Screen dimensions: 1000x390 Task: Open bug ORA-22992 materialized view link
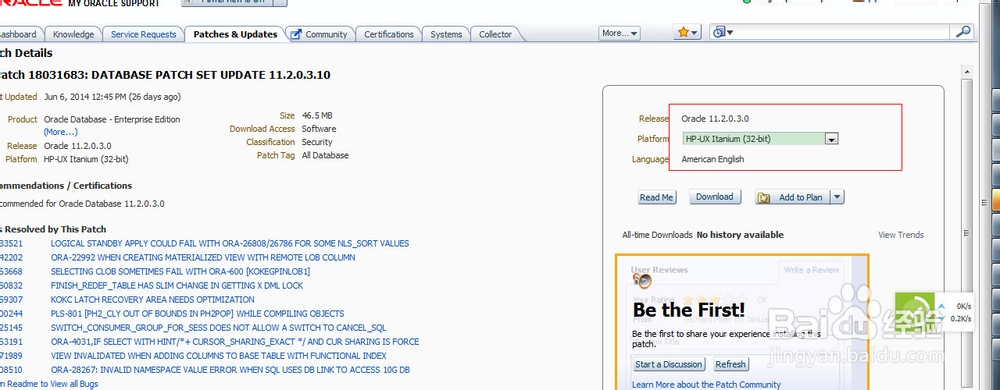(203, 257)
